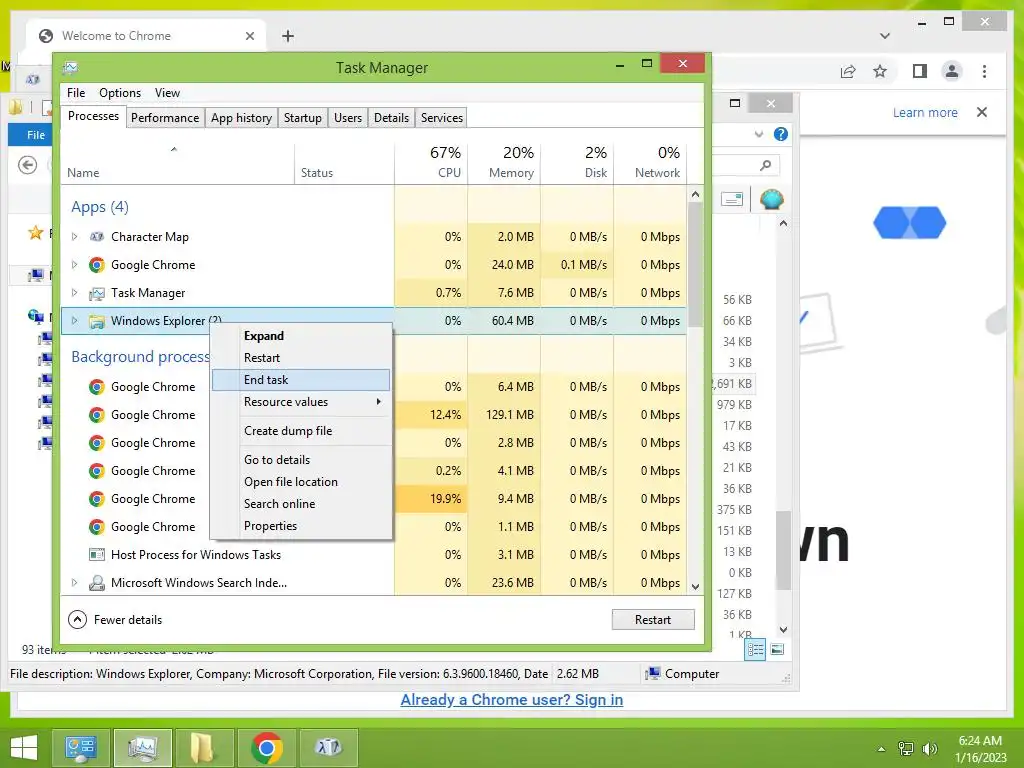
Task: Click the Microsoft Windows Search Indexer icon
Action: pos(97,583)
